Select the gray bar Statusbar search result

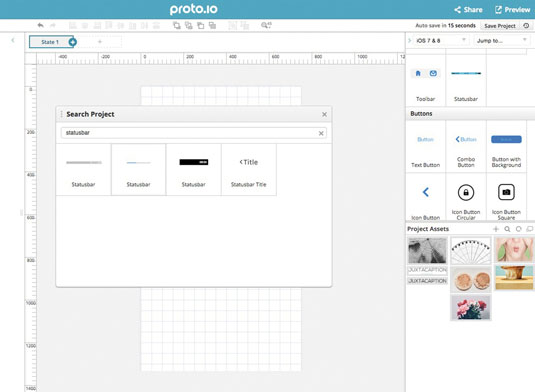[84, 170]
